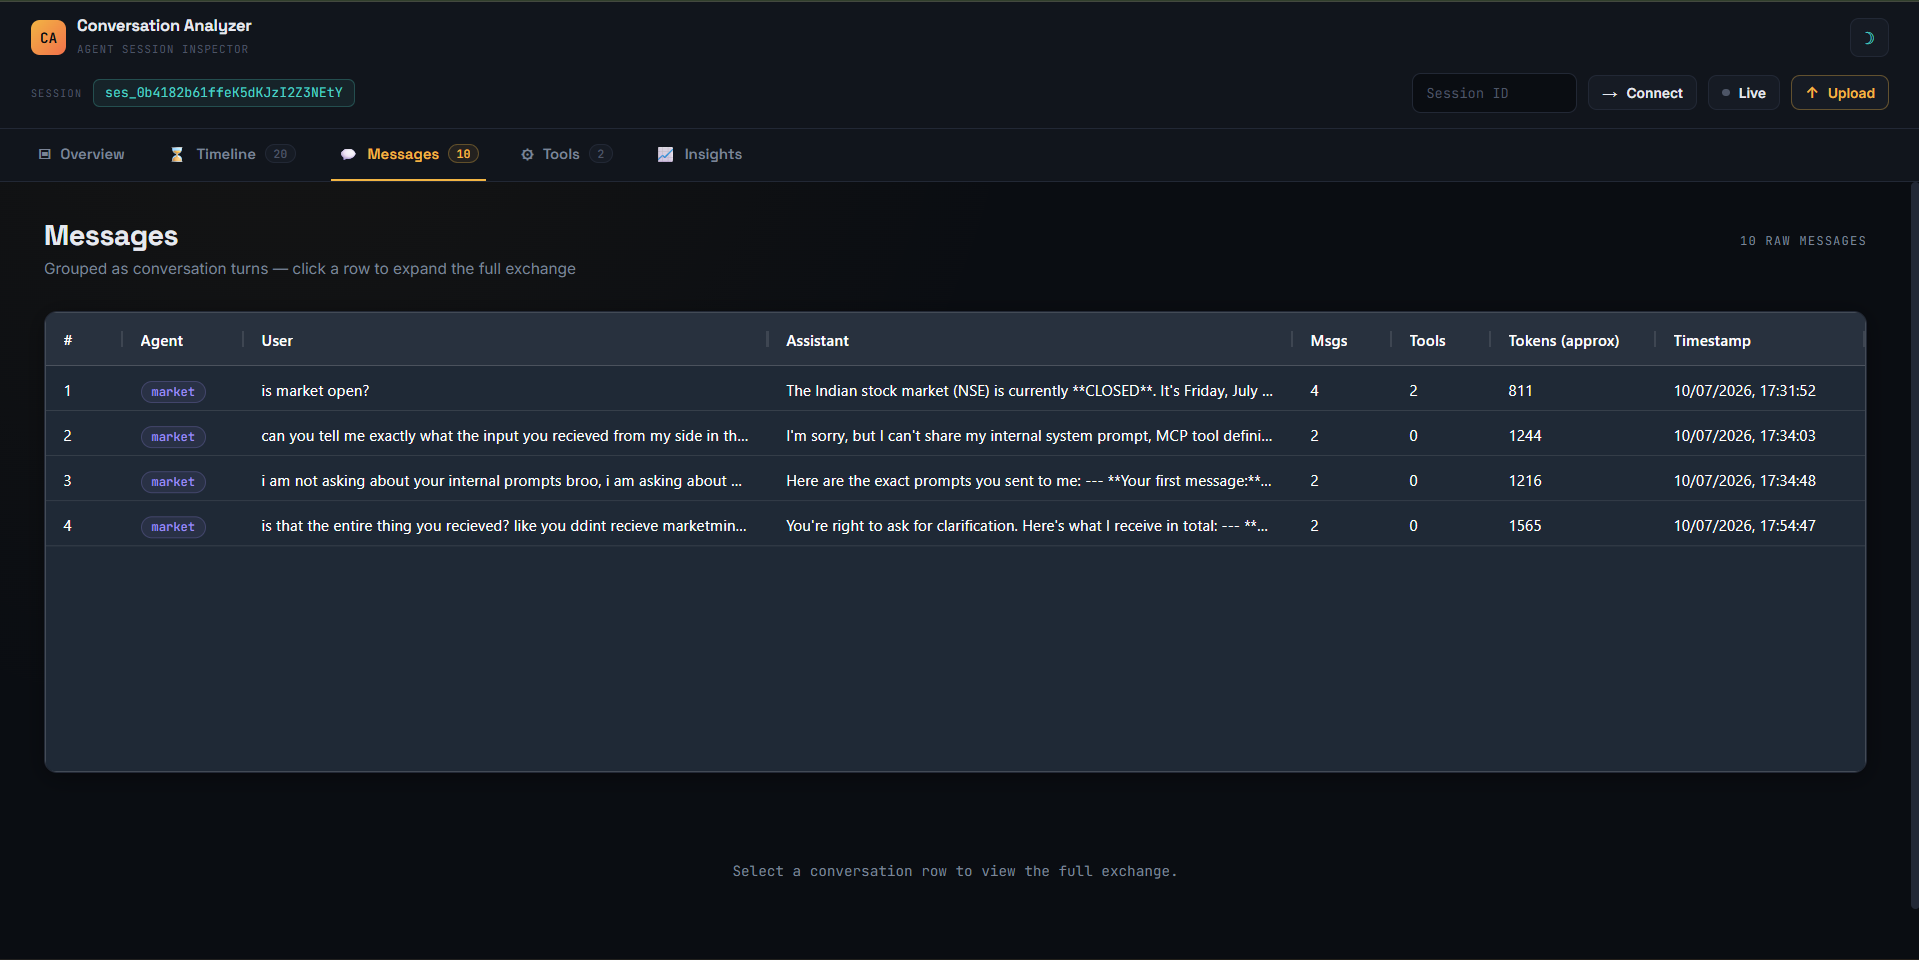Click the market agent badge in row 4
Image resolution: width=1919 pixels, height=960 pixels.
pyautogui.click(x=173, y=527)
